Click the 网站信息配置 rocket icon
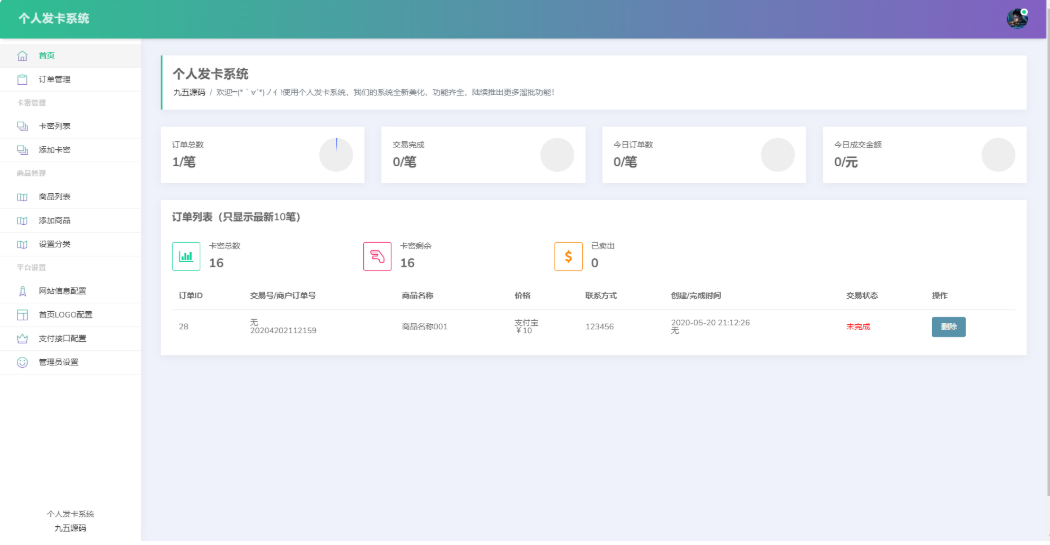This screenshot has height=545, width=1050. [22, 291]
